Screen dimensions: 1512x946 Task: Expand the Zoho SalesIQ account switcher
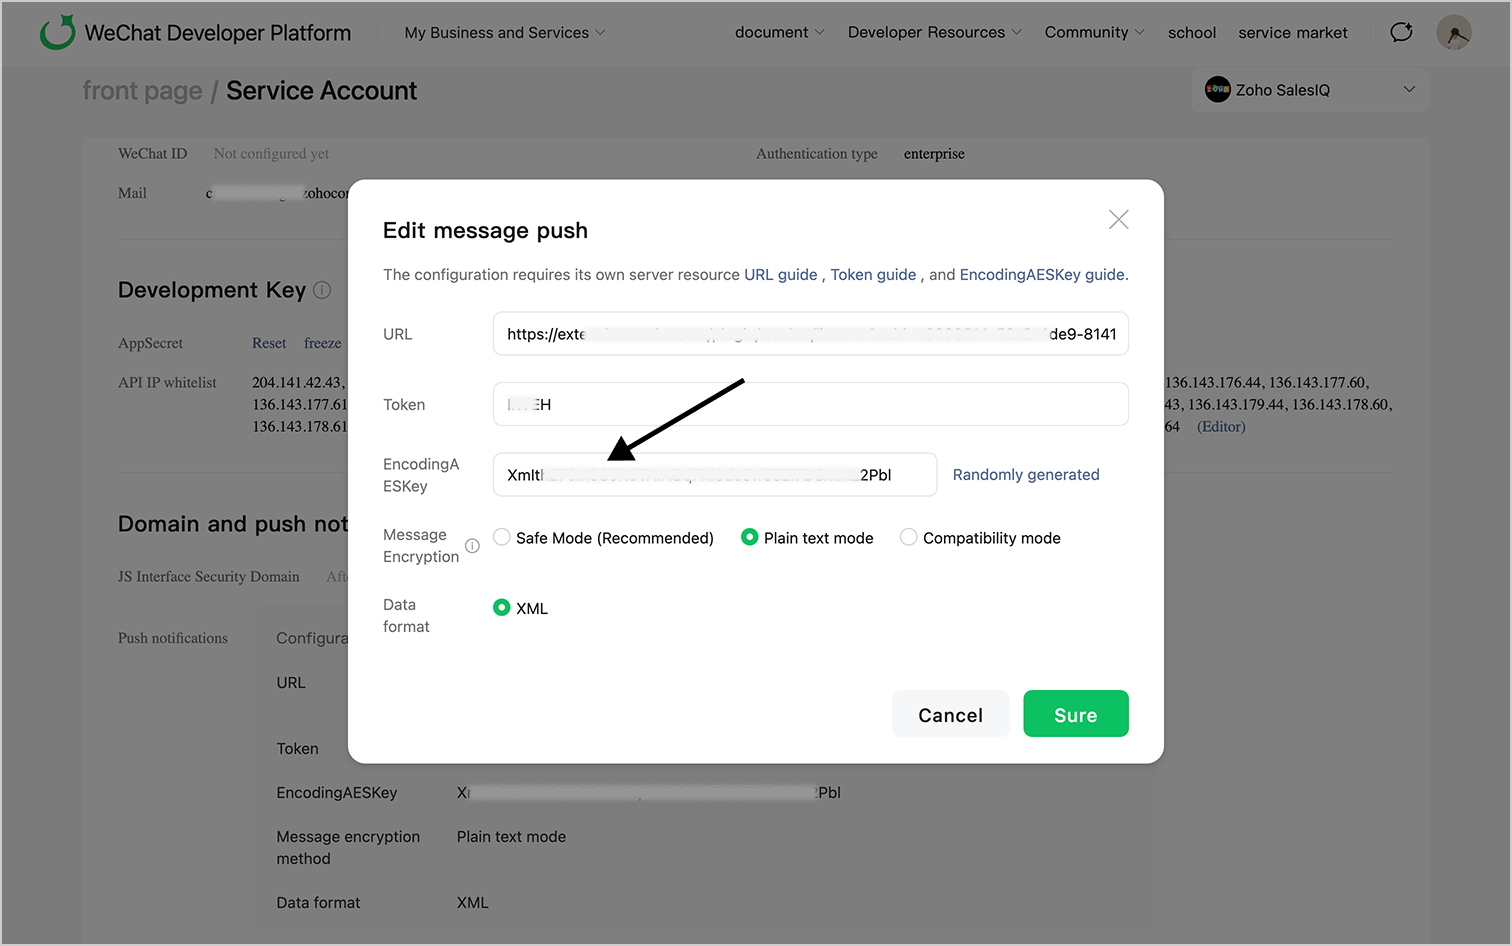(1409, 90)
